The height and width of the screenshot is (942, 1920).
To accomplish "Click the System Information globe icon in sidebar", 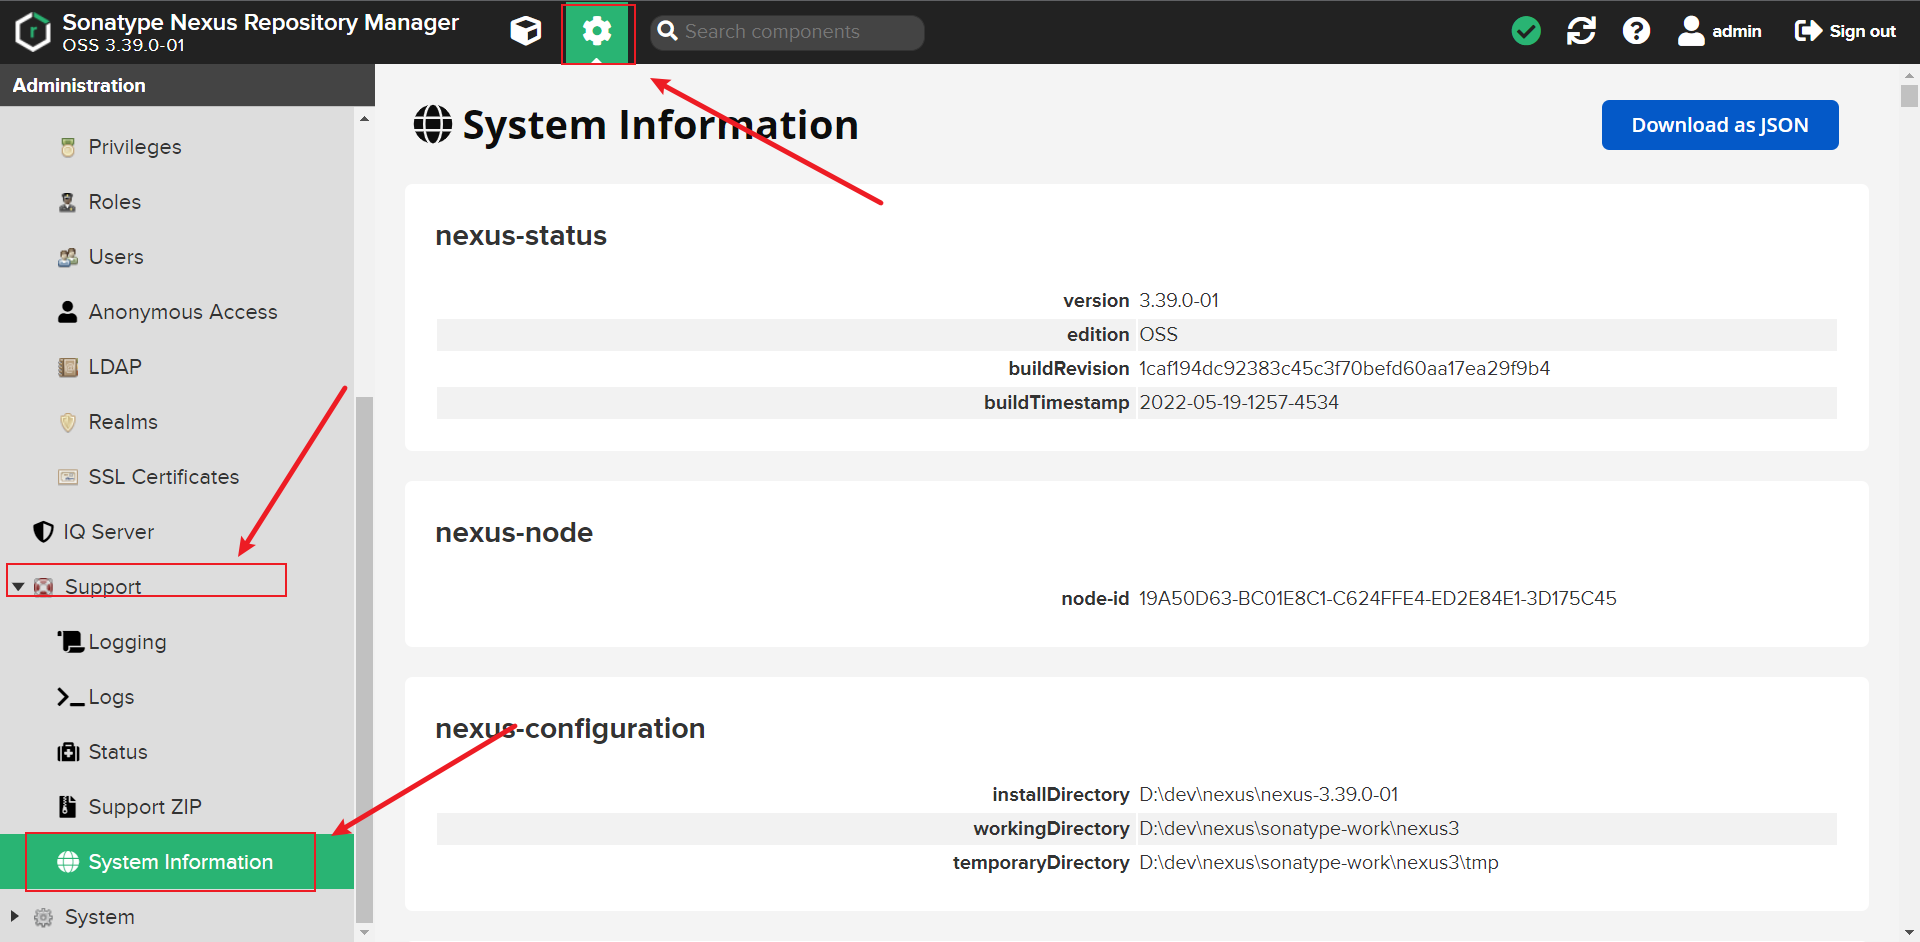I will click(68, 862).
